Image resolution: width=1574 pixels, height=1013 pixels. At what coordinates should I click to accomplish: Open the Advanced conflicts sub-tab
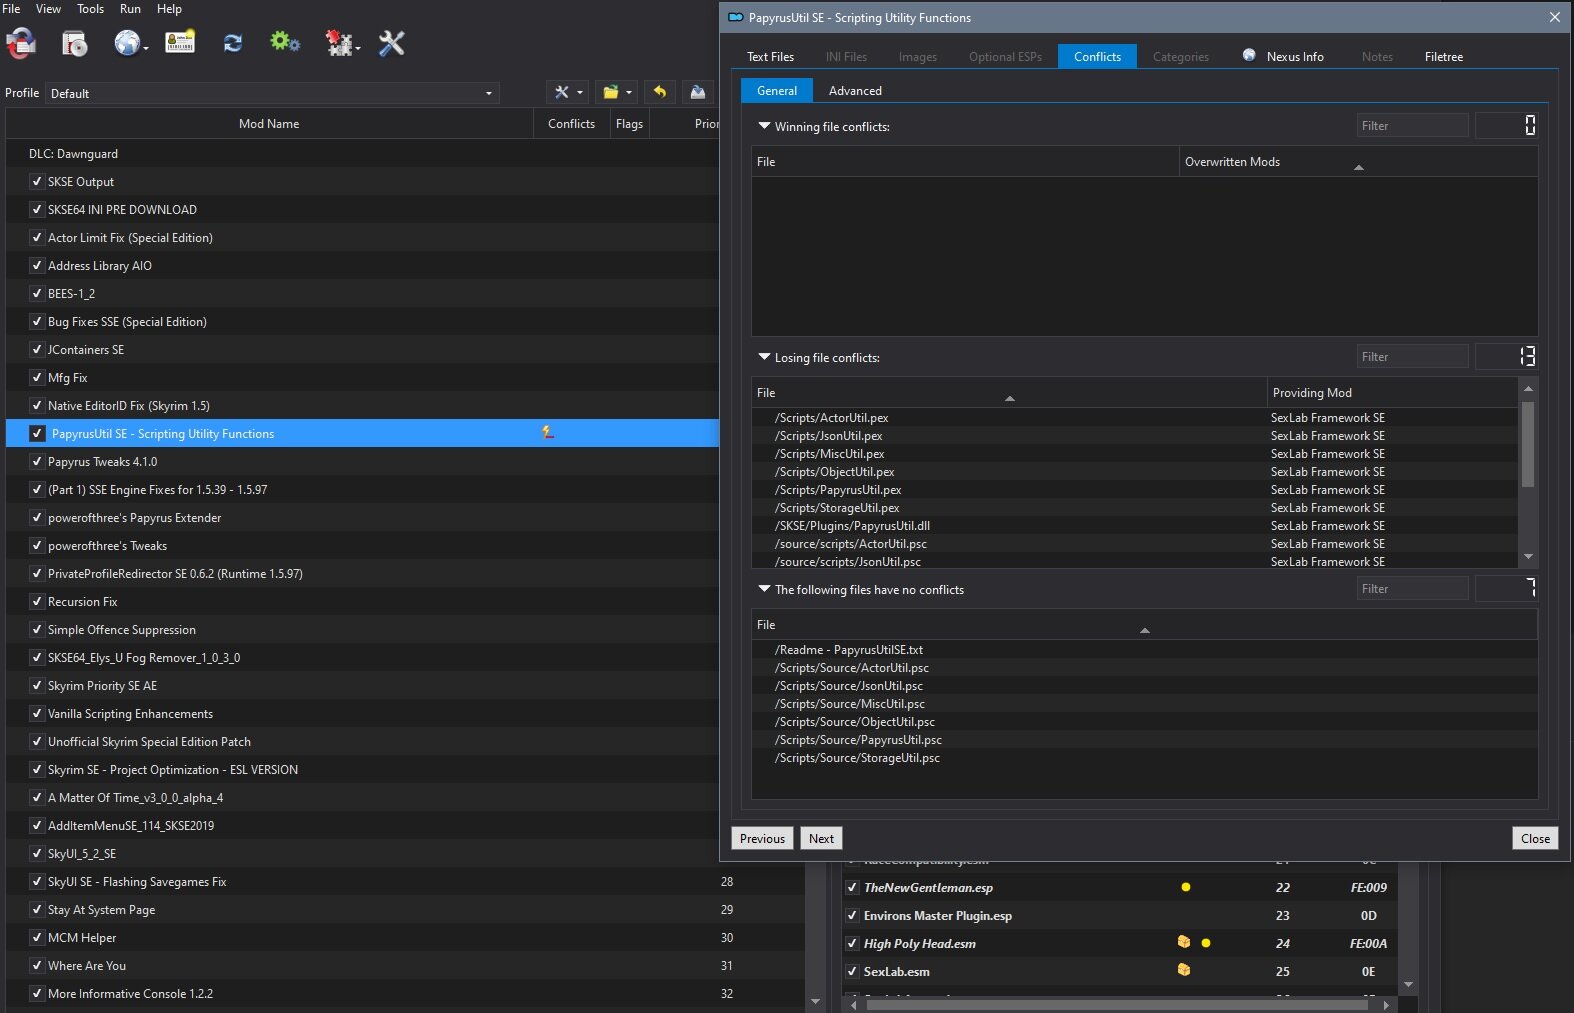pos(855,91)
